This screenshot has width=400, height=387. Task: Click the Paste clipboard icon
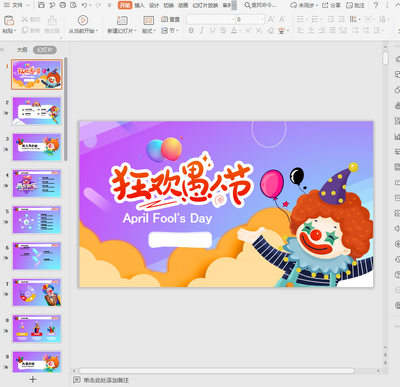tap(9, 20)
